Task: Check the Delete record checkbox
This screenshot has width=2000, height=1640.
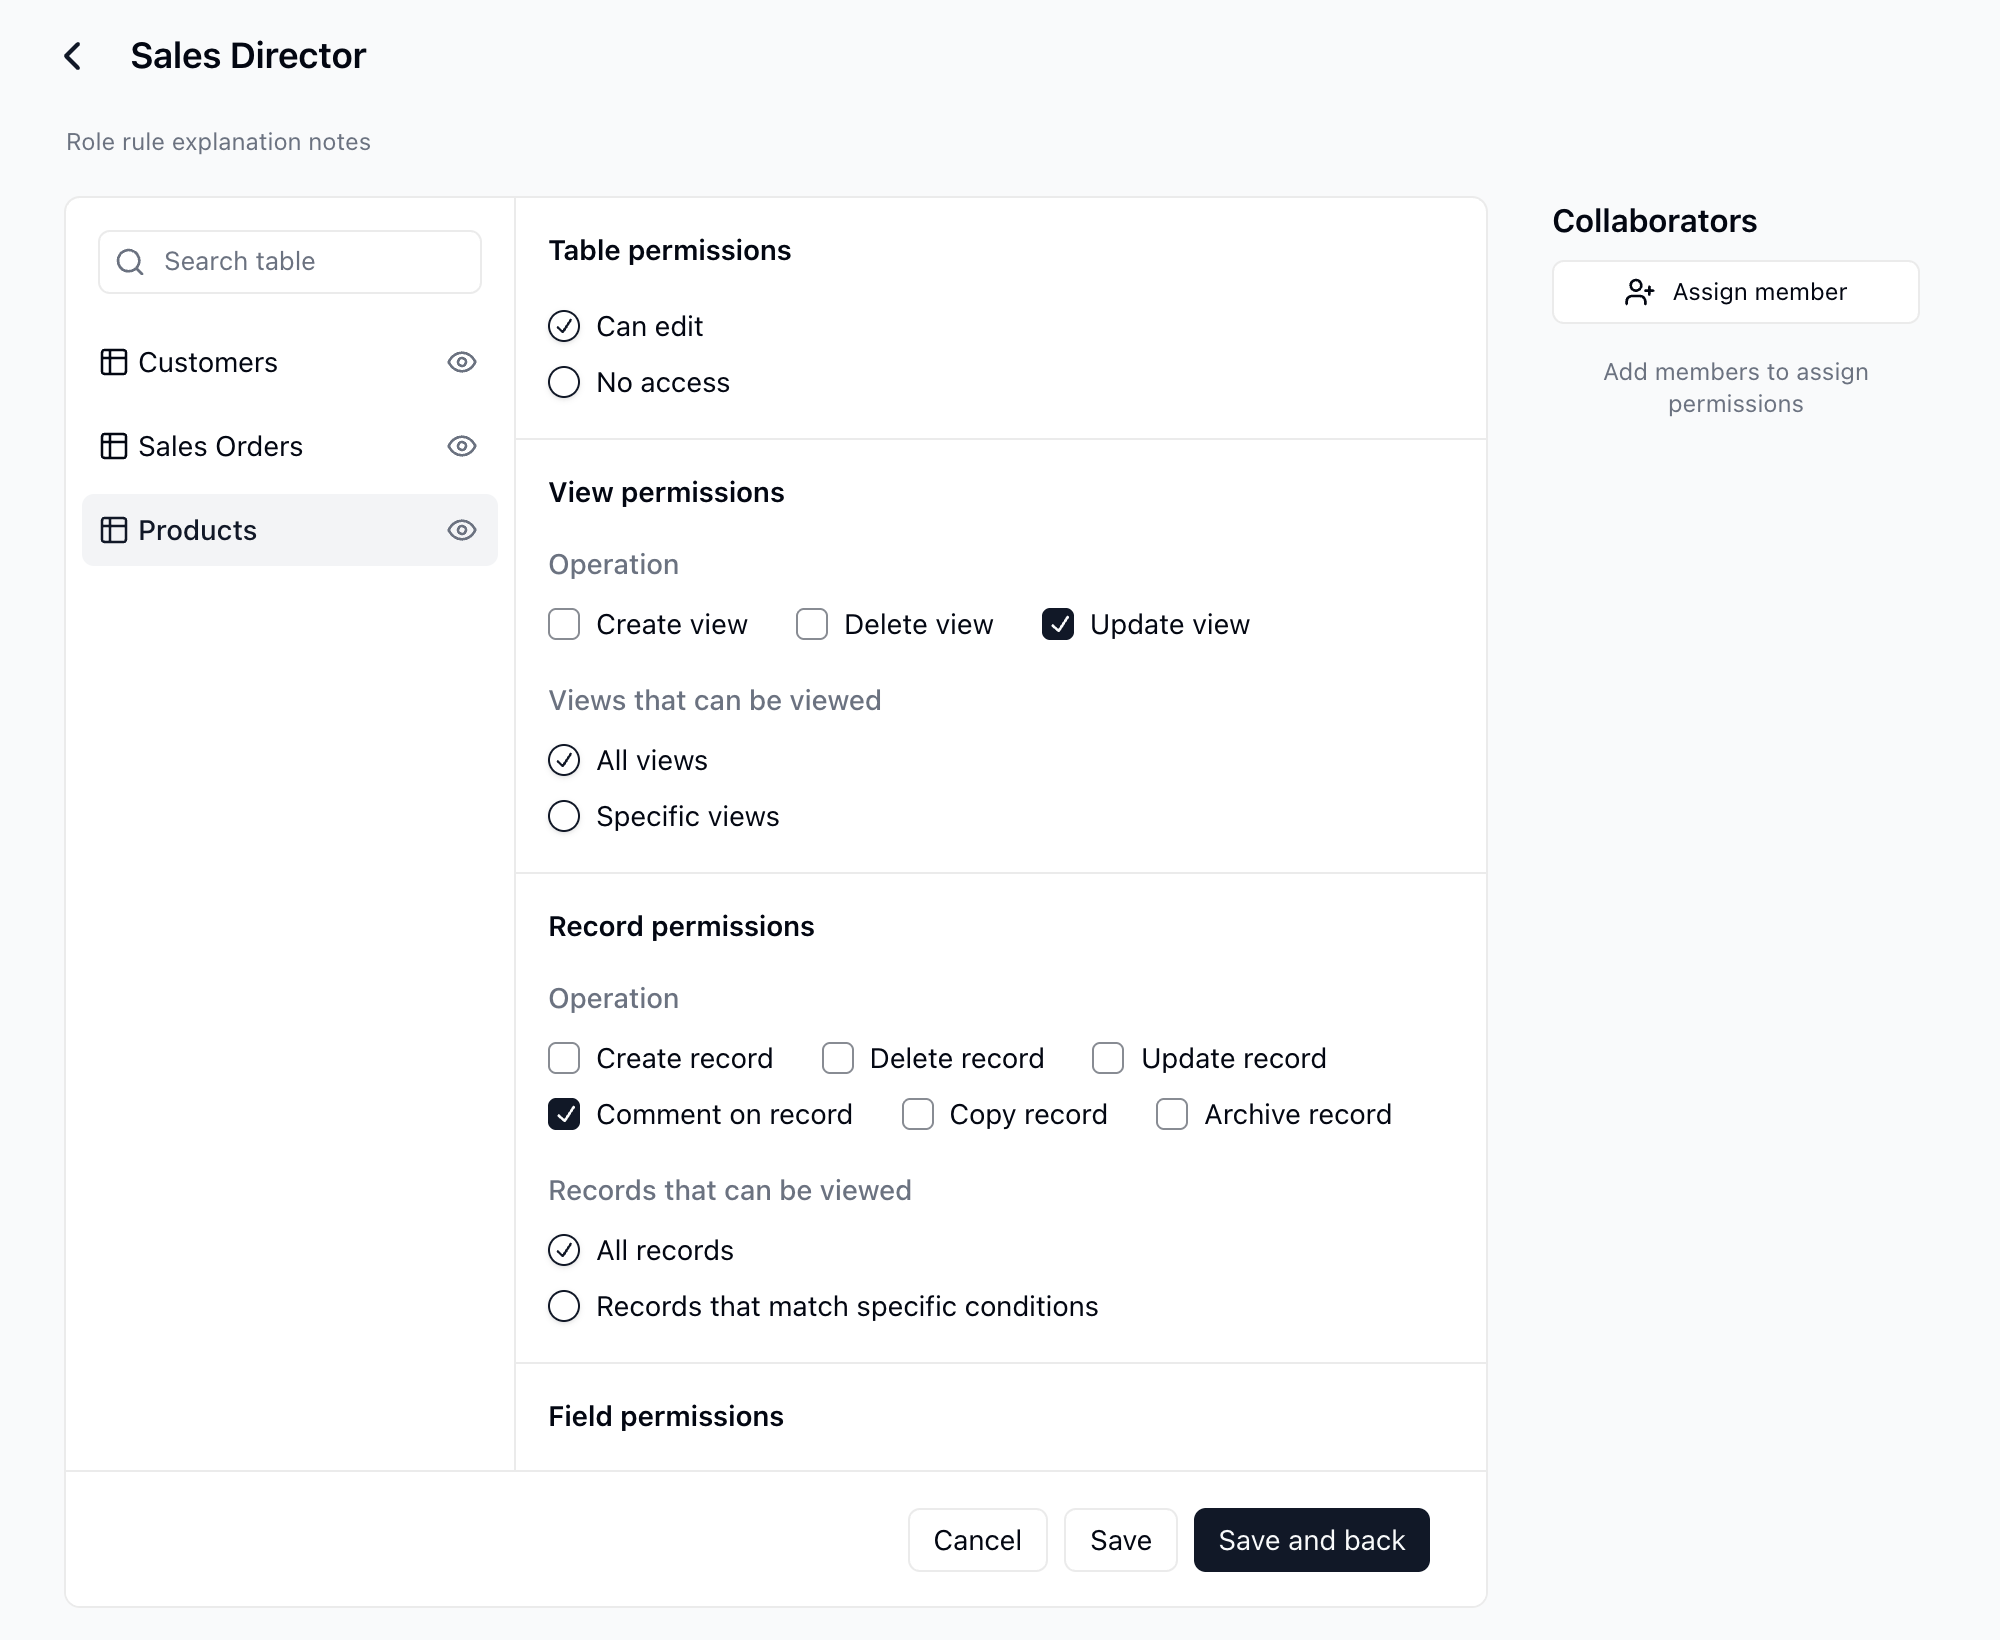Action: coord(838,1058)
